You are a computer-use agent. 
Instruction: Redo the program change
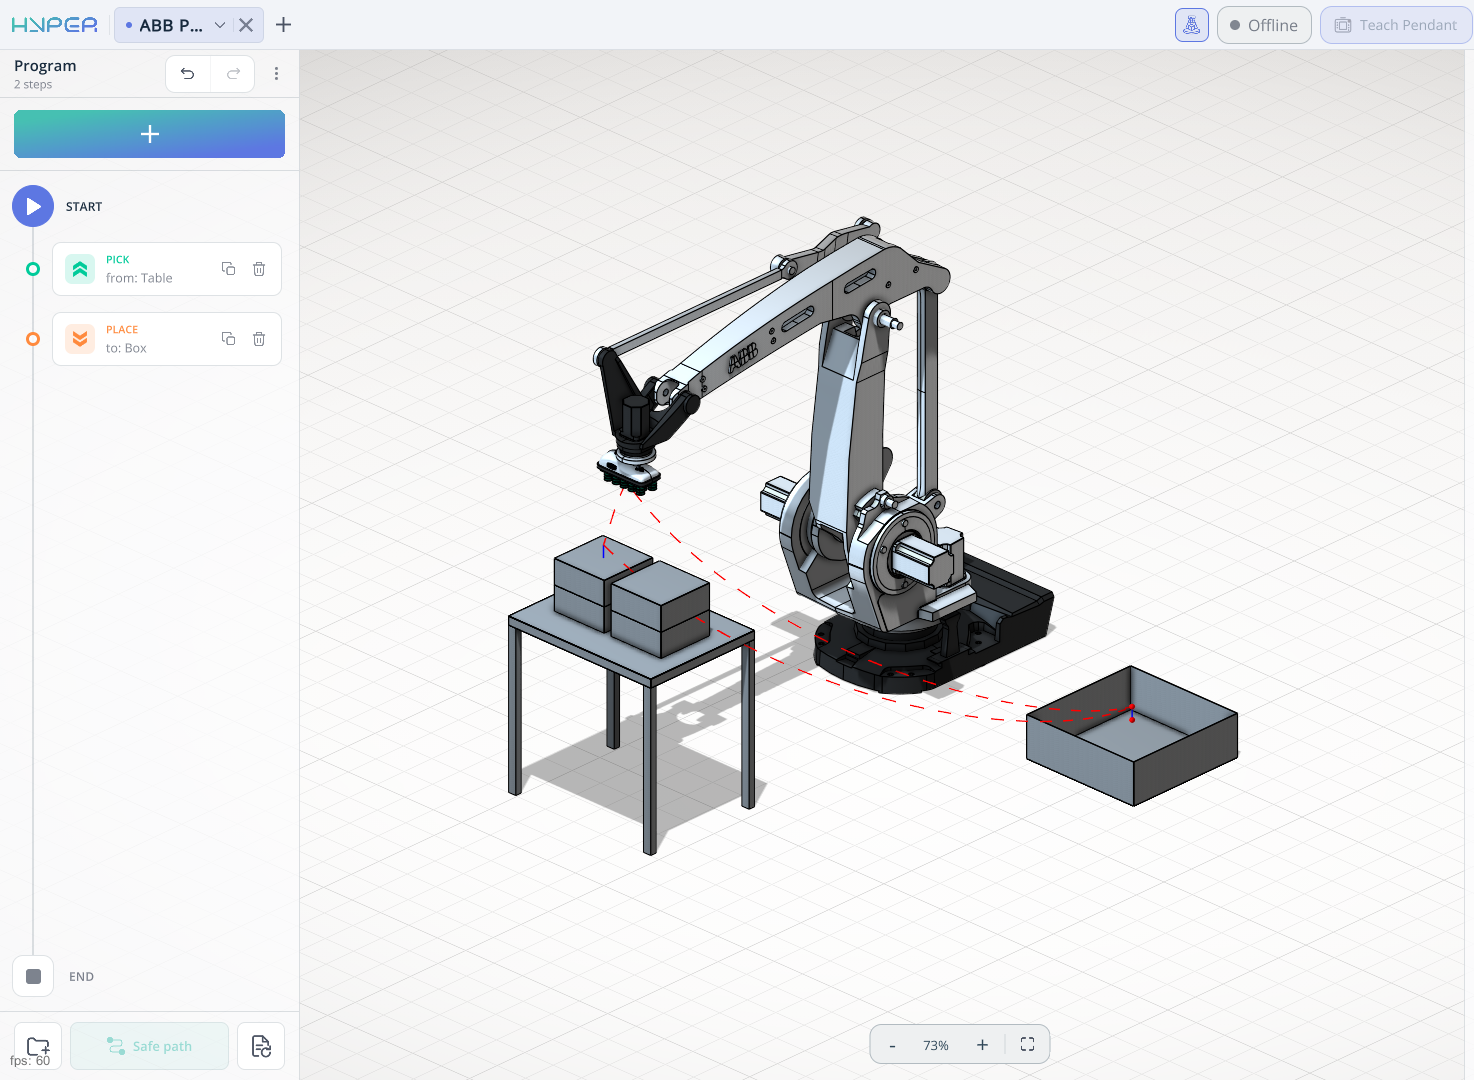click(233, 73)
